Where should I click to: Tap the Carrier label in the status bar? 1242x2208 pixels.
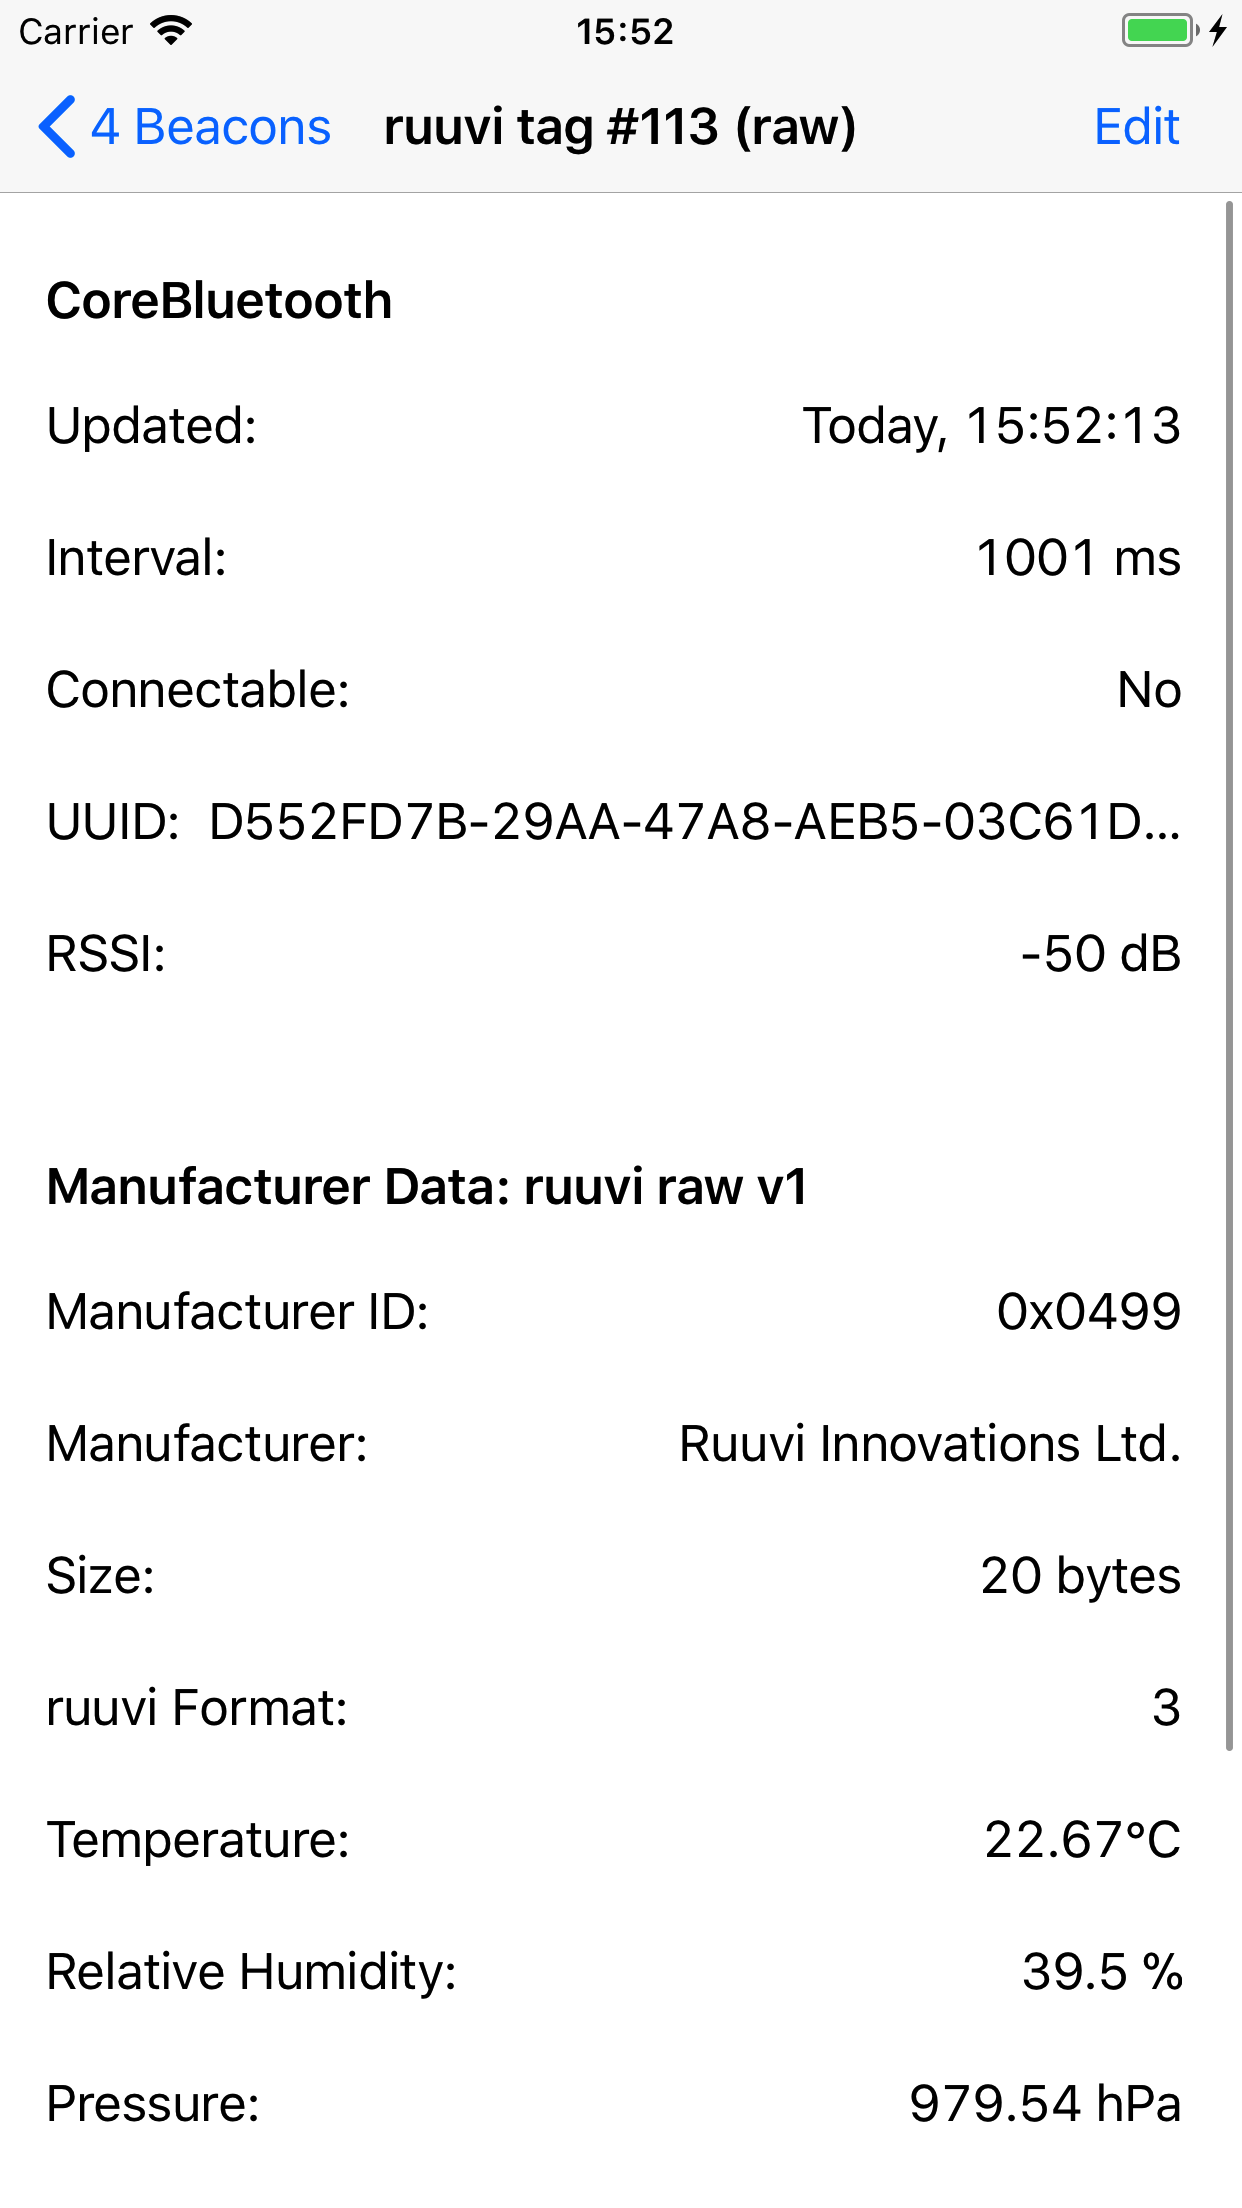(75, 31)
